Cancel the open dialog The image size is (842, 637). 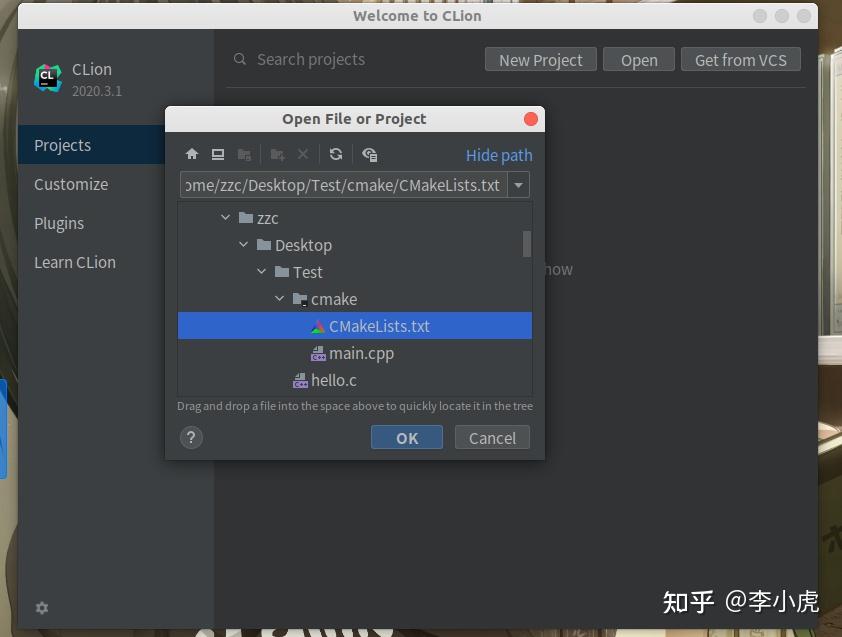coord(492,438)
